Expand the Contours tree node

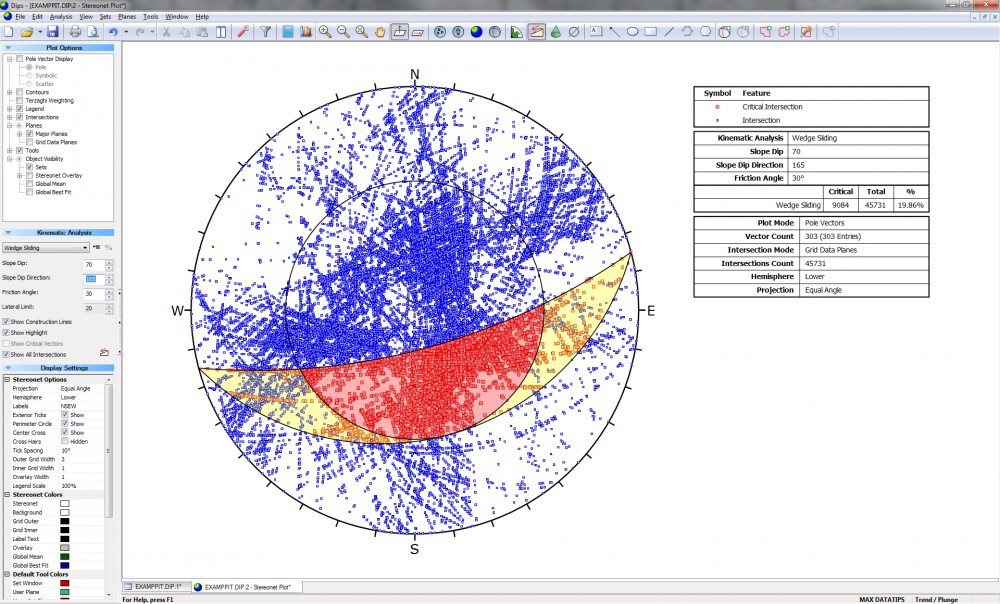tap(10, 92)
